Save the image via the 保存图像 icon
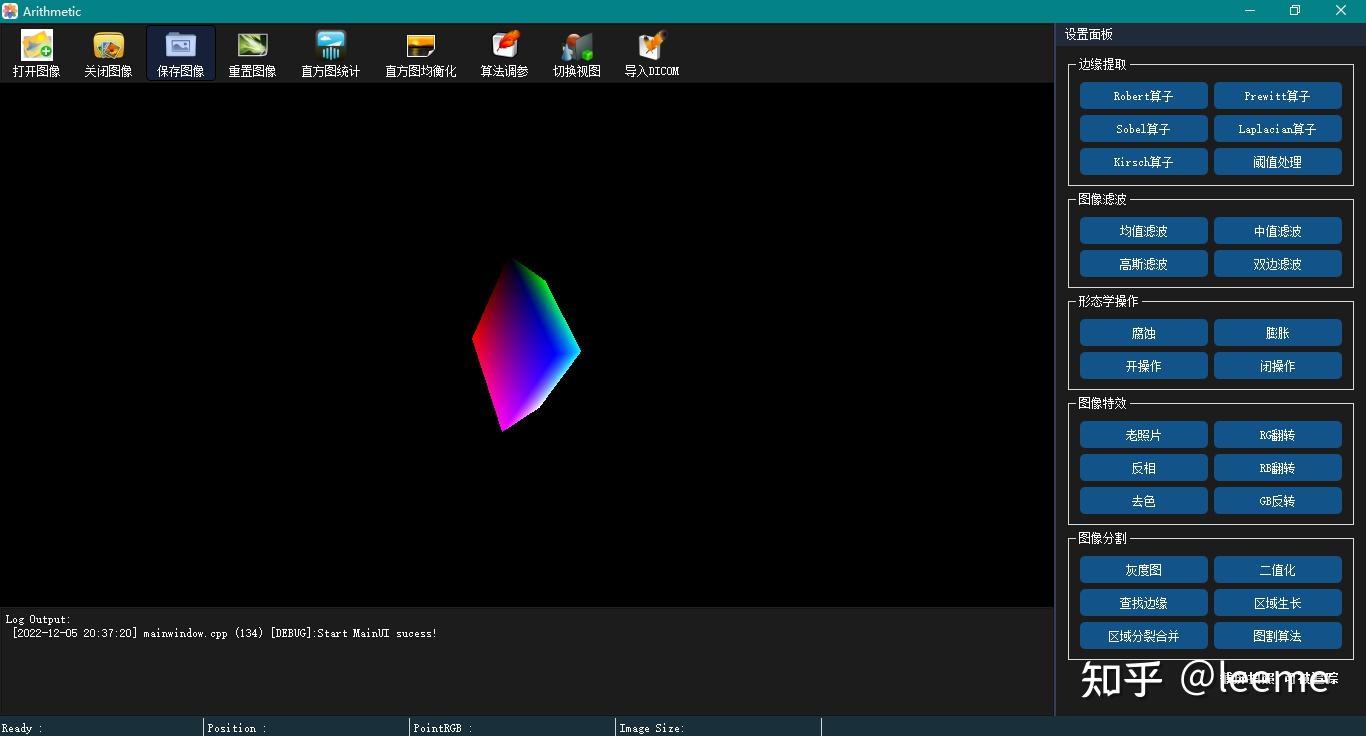Viewport: 1366px width, 736px height. pos(180,52)
